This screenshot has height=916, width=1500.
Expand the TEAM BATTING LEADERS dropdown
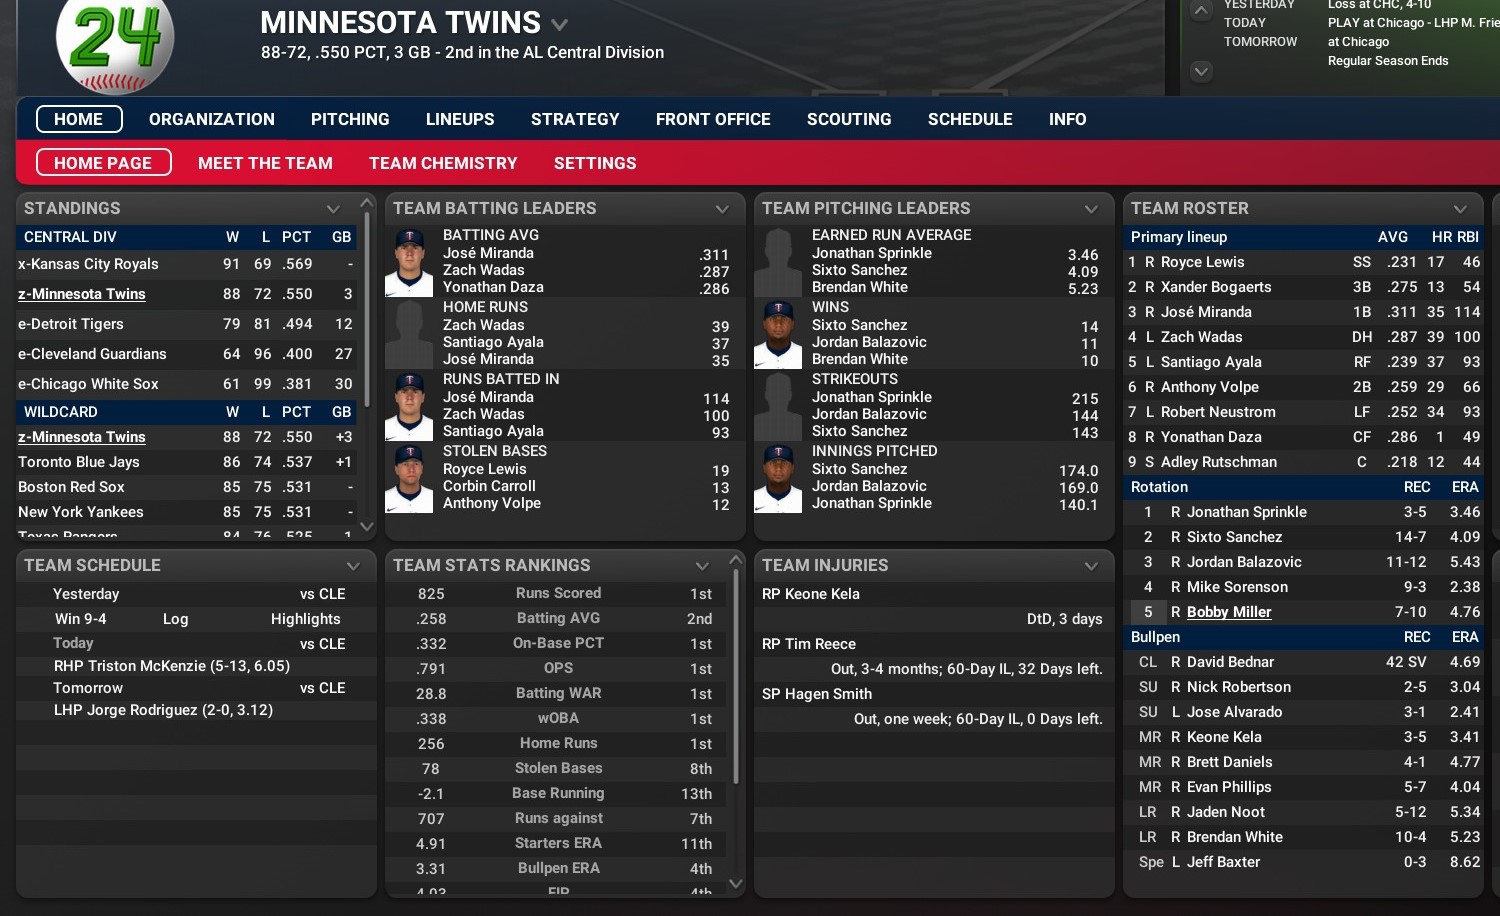[x=722, y=208]
